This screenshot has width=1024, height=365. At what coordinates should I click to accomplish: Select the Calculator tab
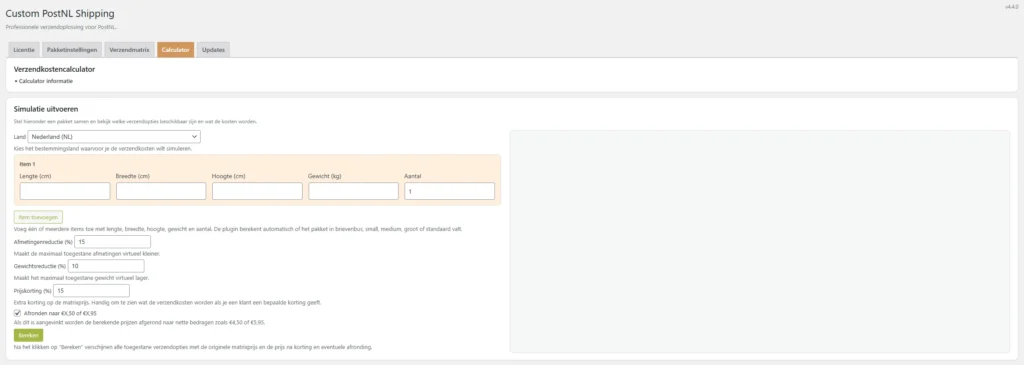click(176, 50)
